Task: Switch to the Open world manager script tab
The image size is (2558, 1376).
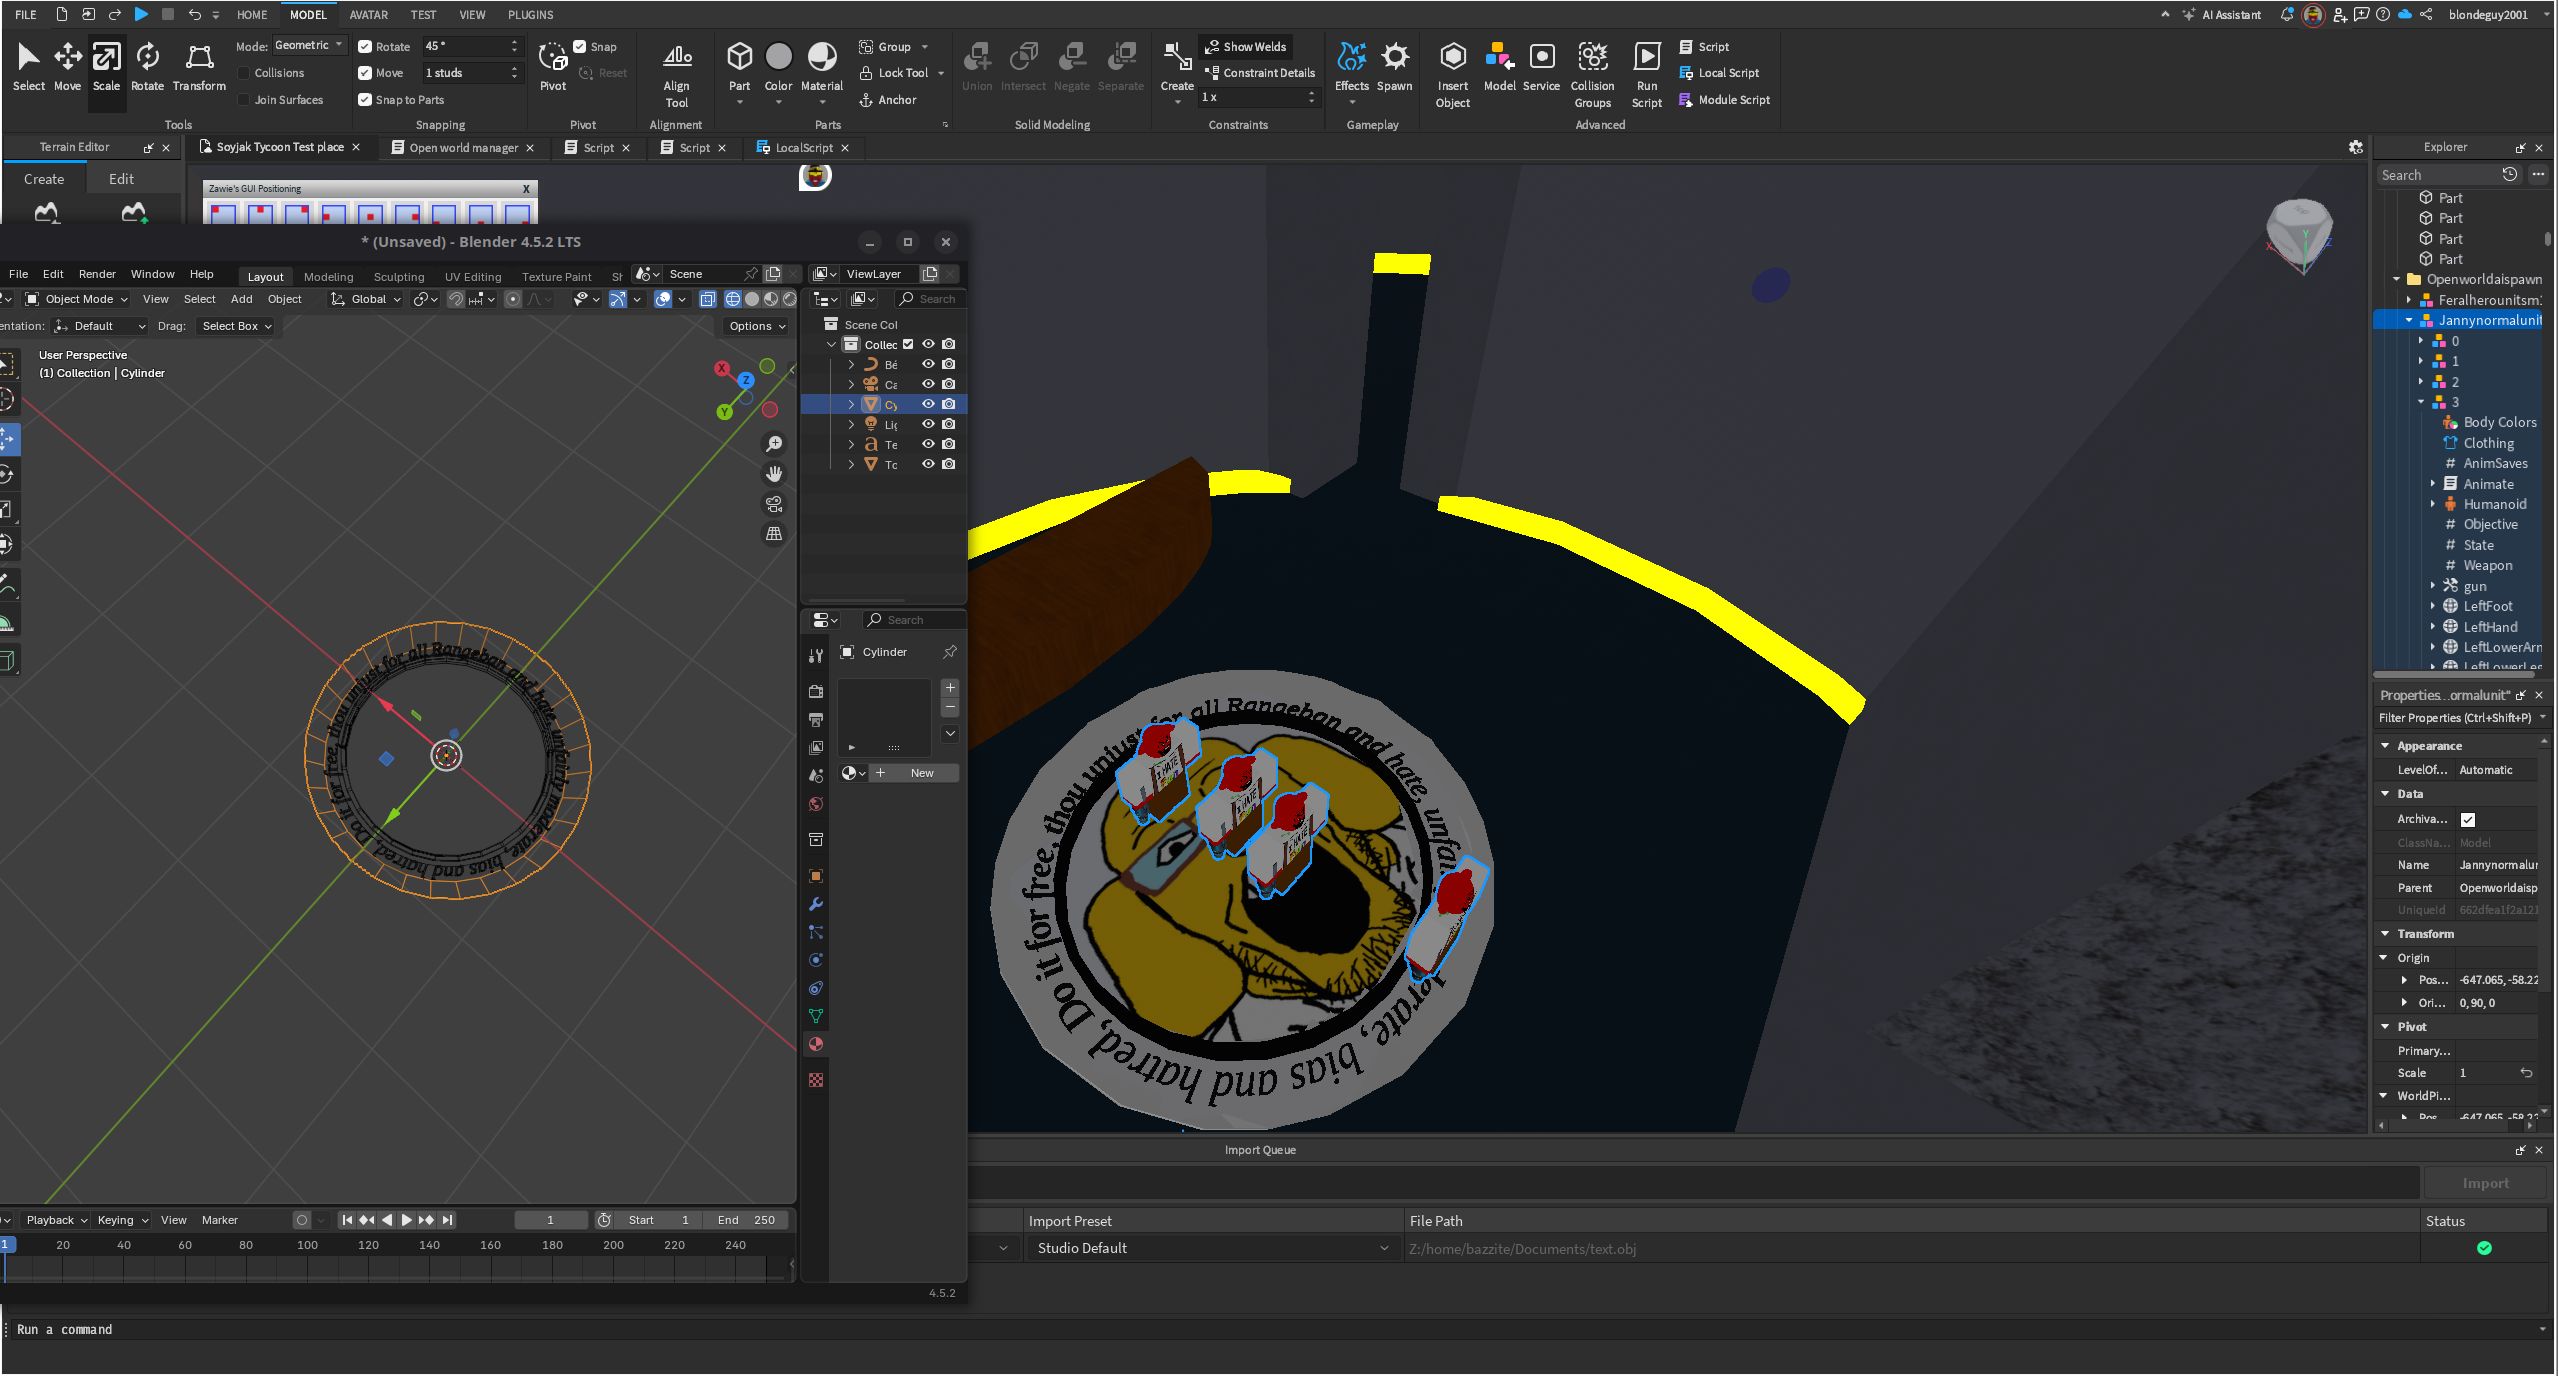Action: point(463,148)
